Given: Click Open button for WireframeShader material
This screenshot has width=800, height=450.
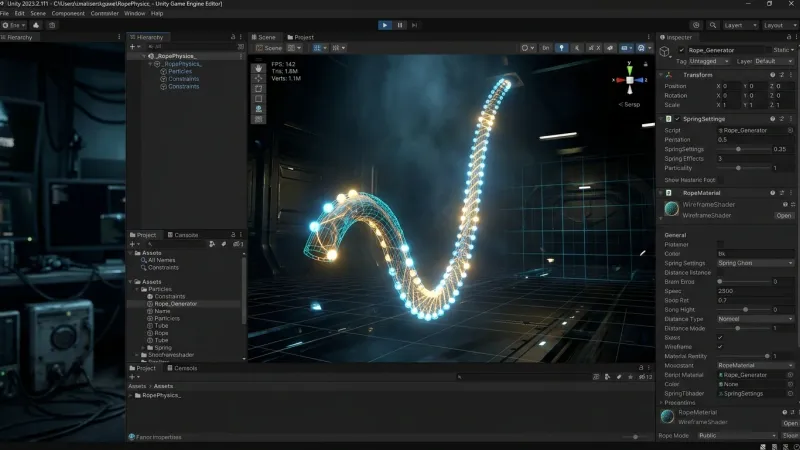Looking at the screenshot, I should click(x=784, y=216).
